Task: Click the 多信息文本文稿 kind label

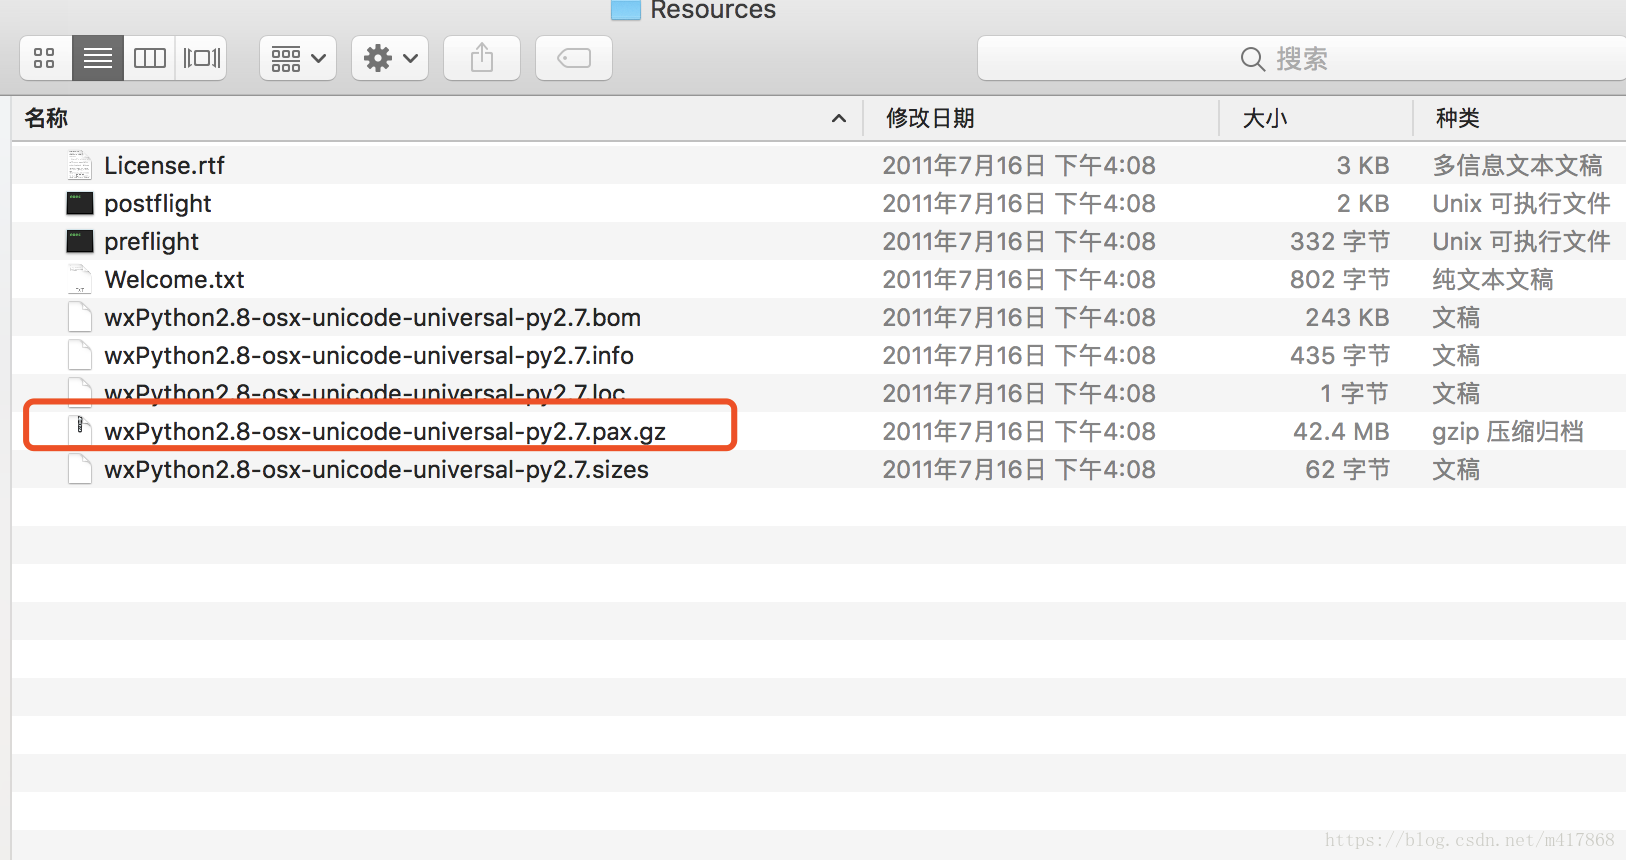Action: [1517, 165]
